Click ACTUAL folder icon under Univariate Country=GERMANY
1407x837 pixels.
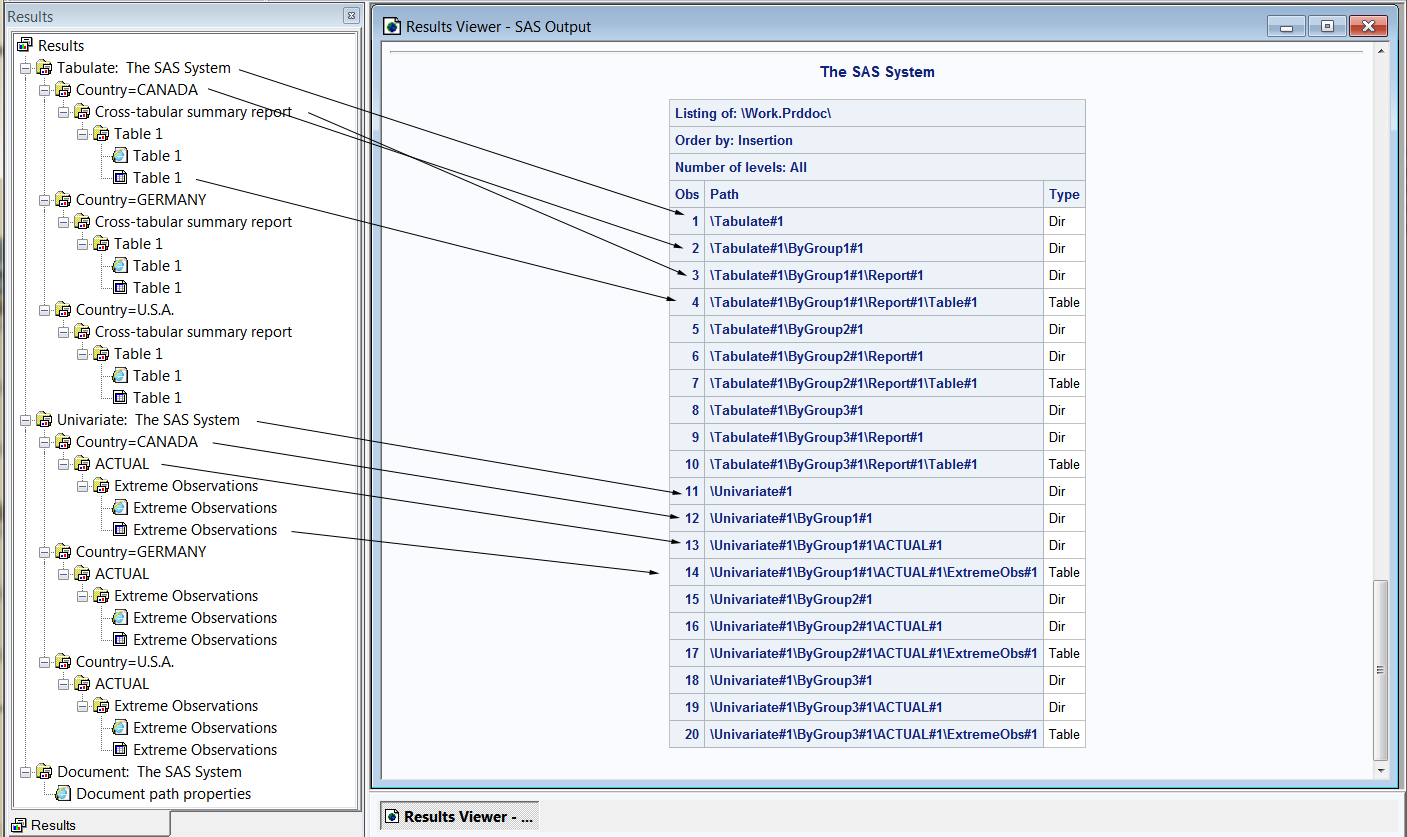tap(82, 574)
